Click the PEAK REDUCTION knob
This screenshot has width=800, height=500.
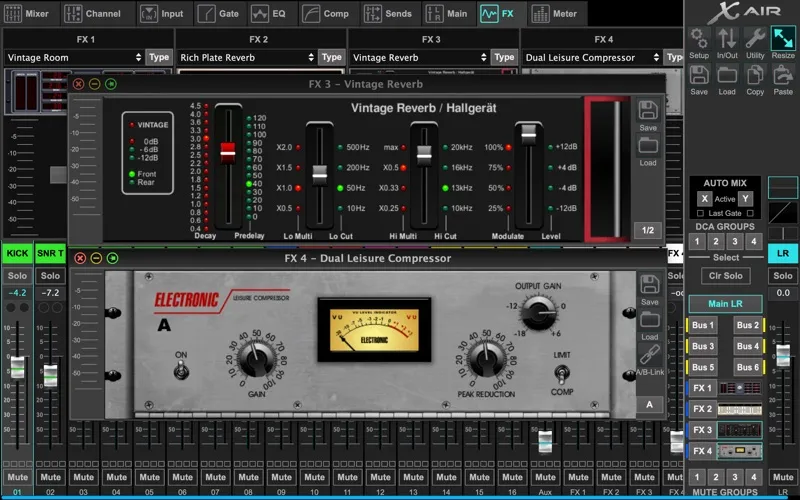pos(487,360)
